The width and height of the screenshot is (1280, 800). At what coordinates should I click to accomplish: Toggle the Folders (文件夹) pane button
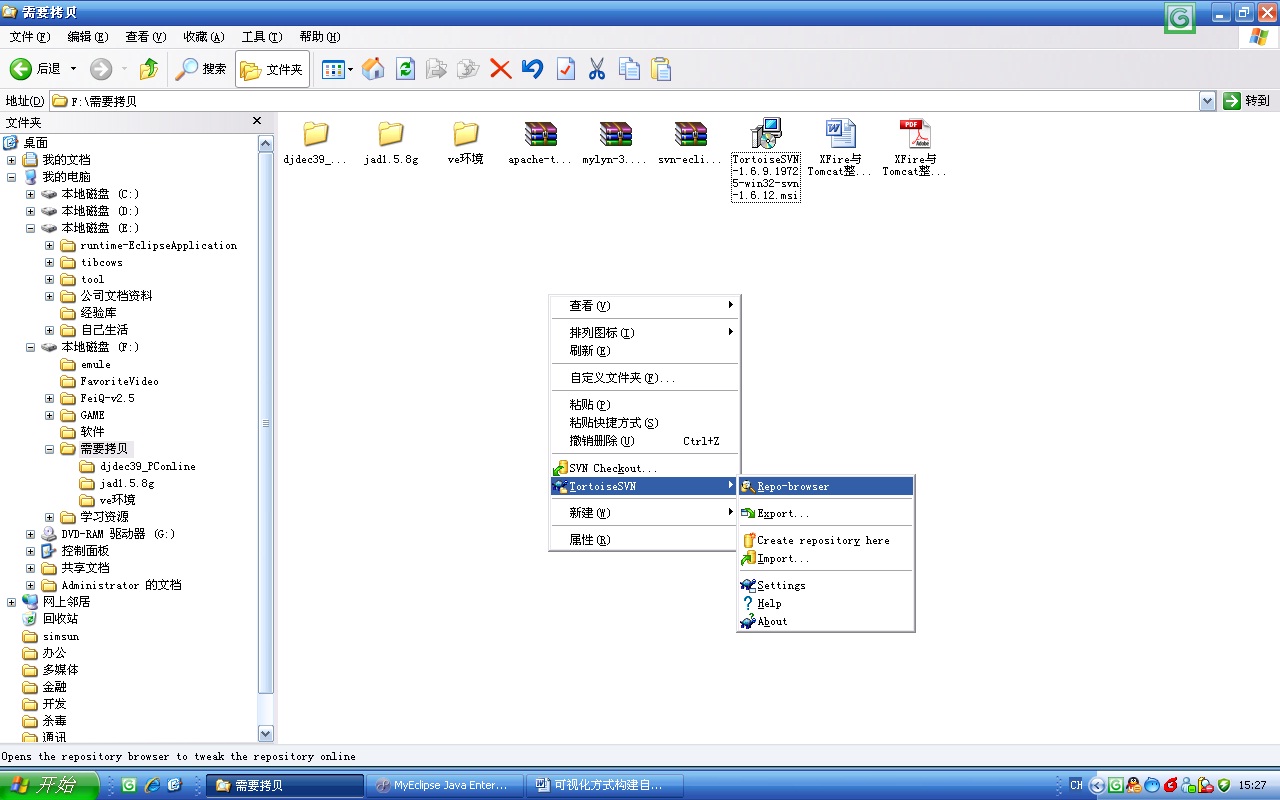272,69
